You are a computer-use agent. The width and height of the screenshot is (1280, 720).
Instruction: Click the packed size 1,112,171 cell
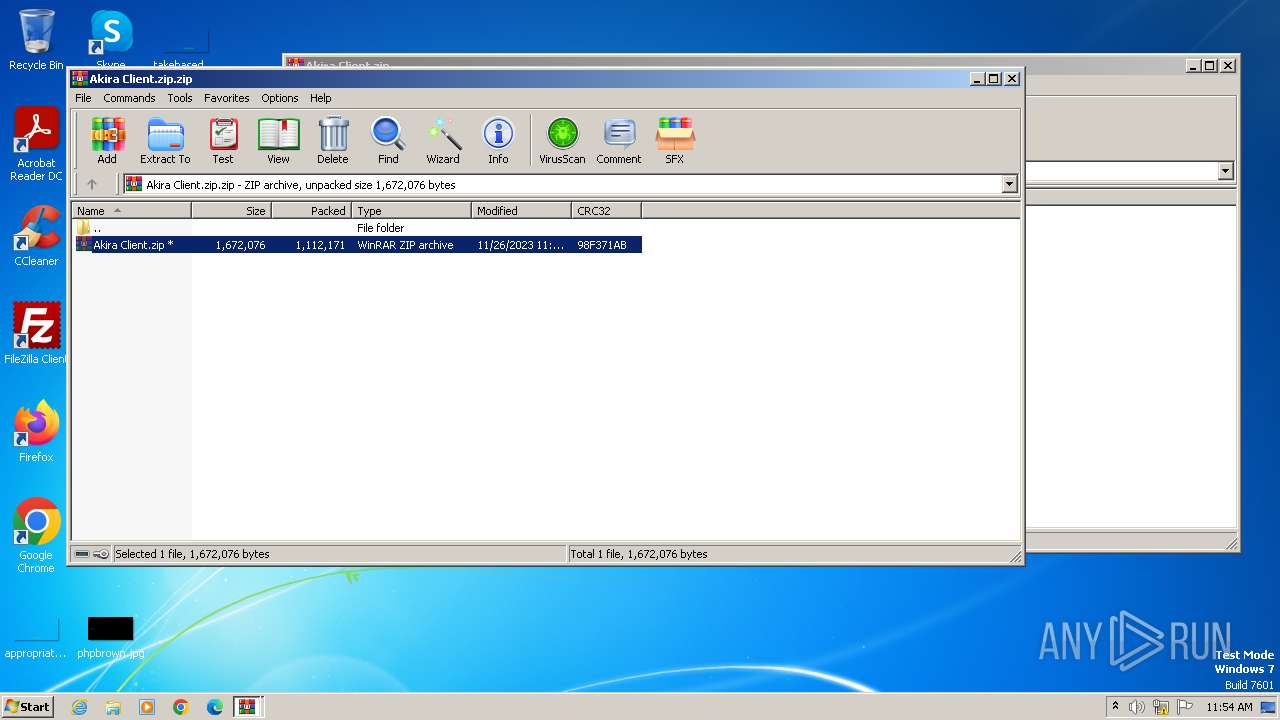[320, 245]
